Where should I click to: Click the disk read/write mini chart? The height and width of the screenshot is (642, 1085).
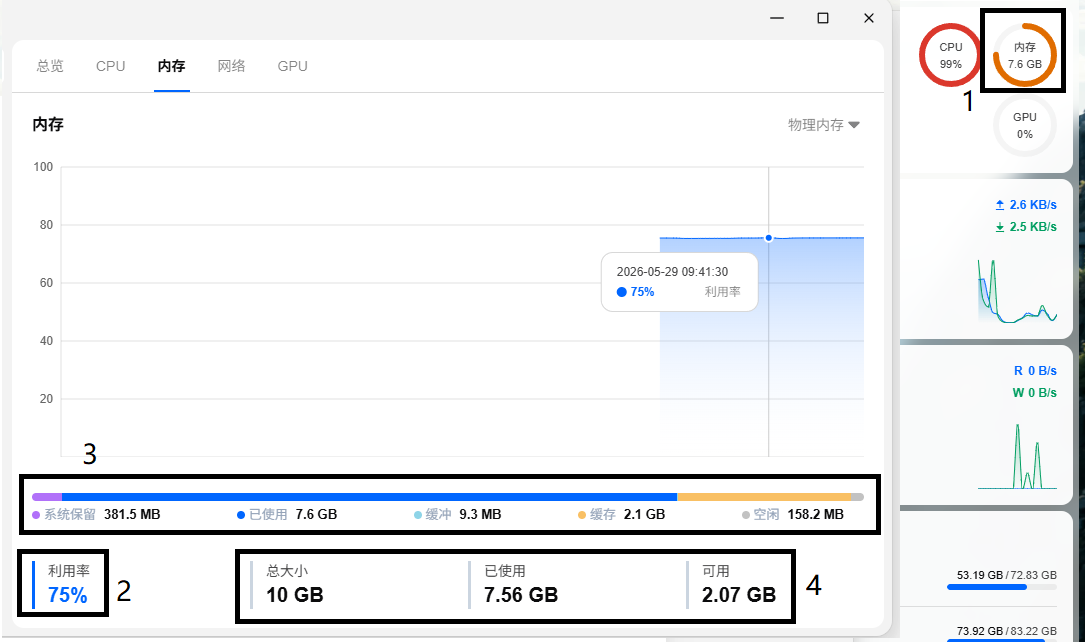(x=1017, y=457)
